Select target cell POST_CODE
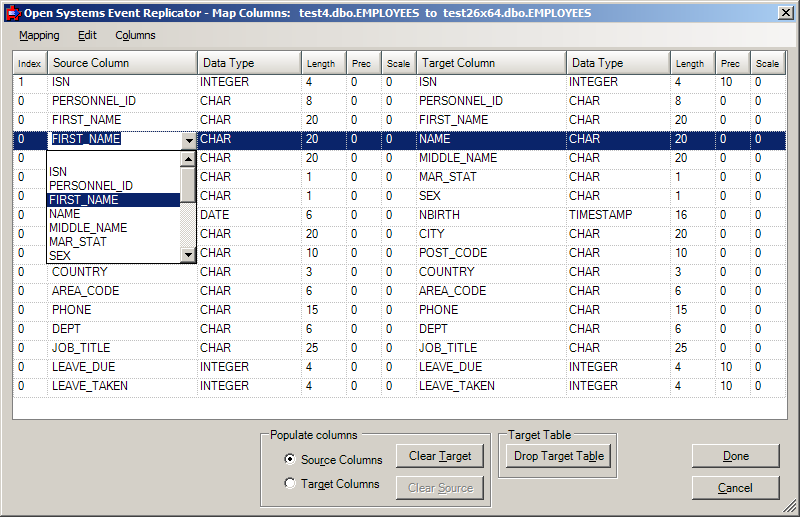800x517 pixels. 491,253
